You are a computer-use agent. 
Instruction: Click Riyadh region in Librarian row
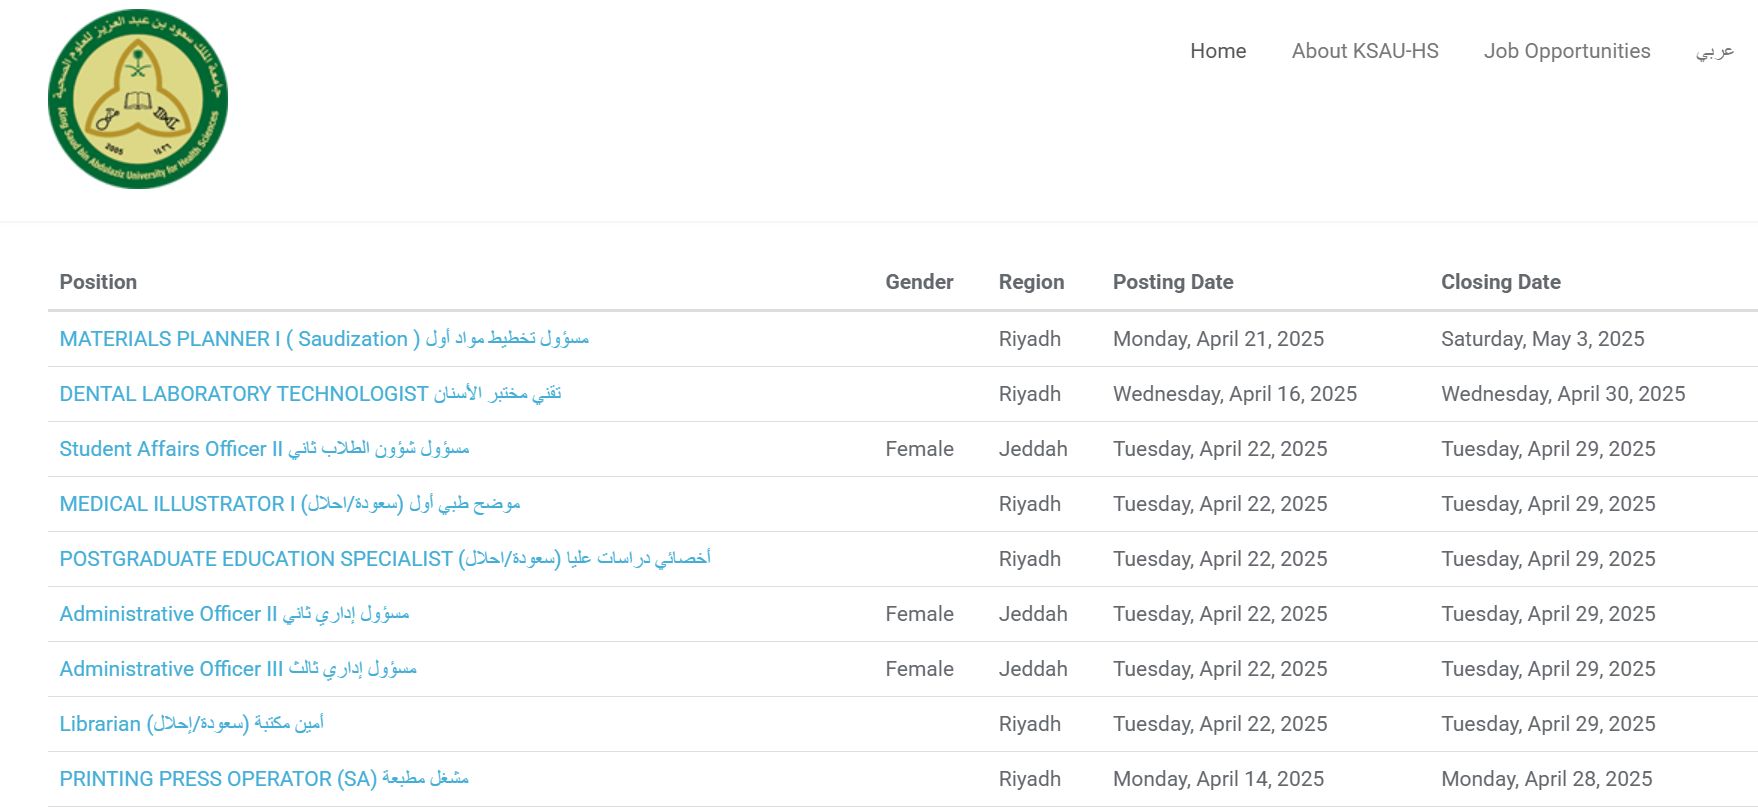1029,724
